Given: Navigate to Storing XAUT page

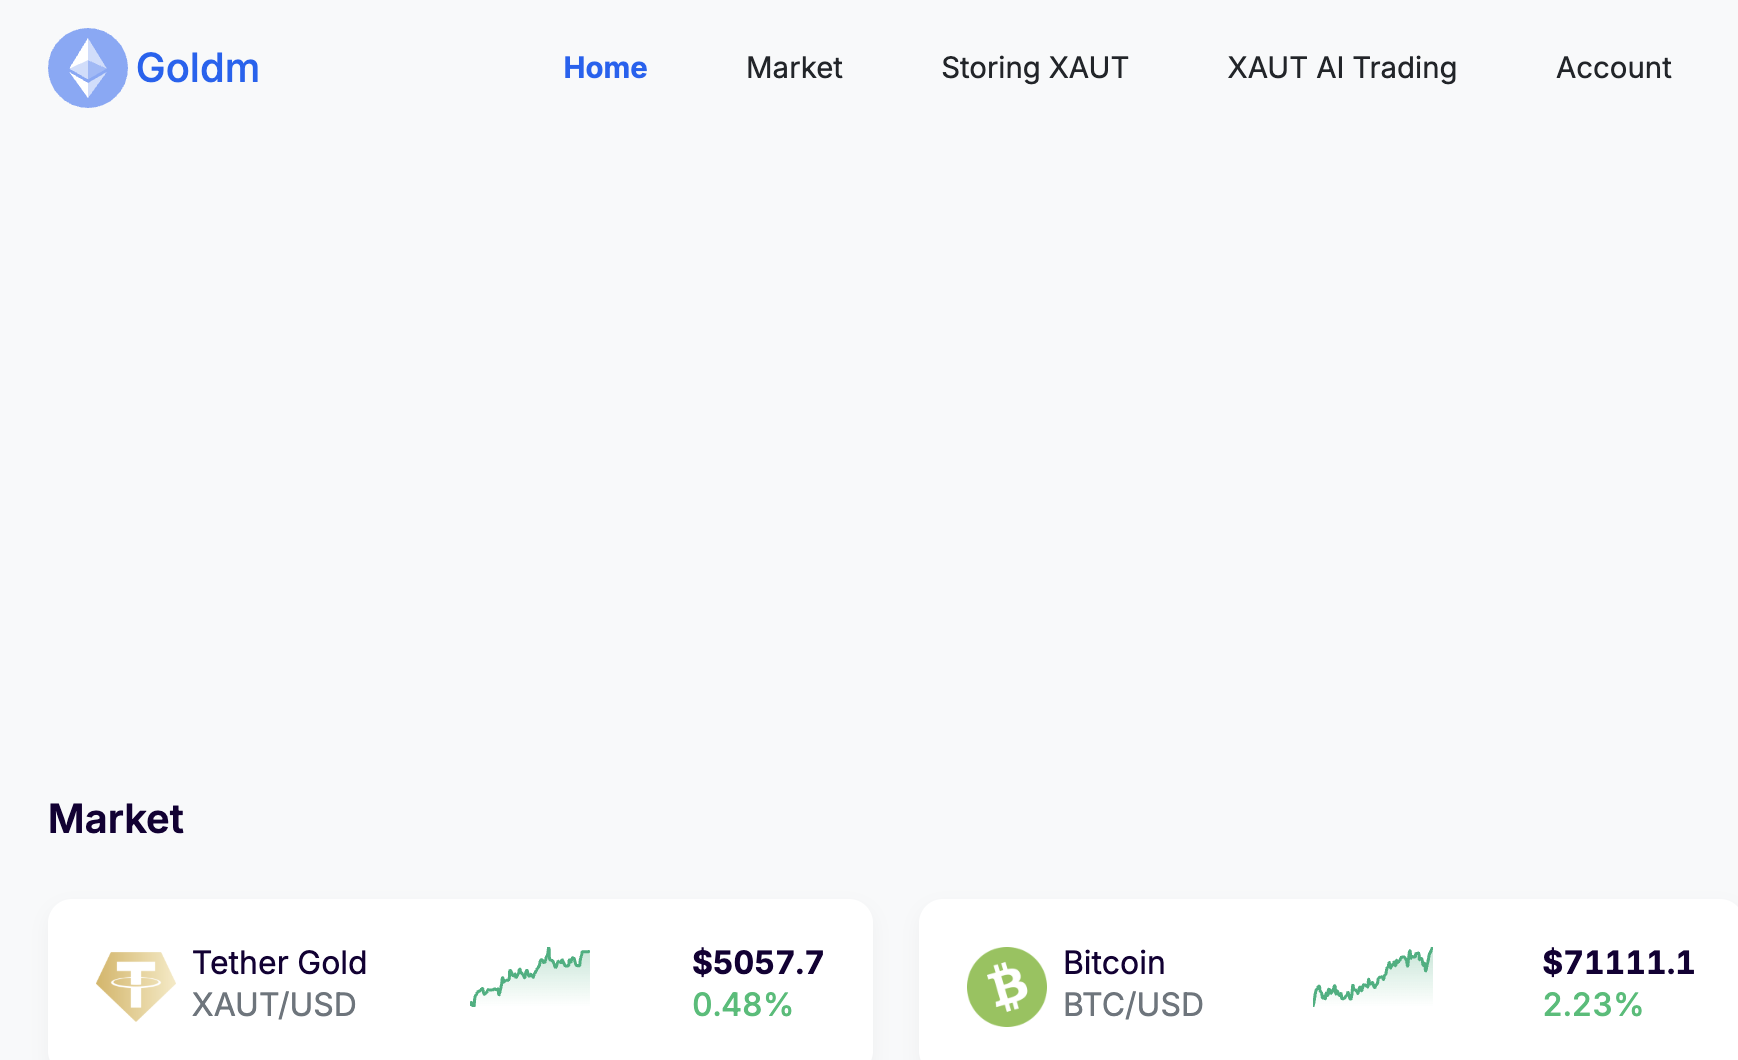Looking at the screenshot, I should pos(1034,68).
